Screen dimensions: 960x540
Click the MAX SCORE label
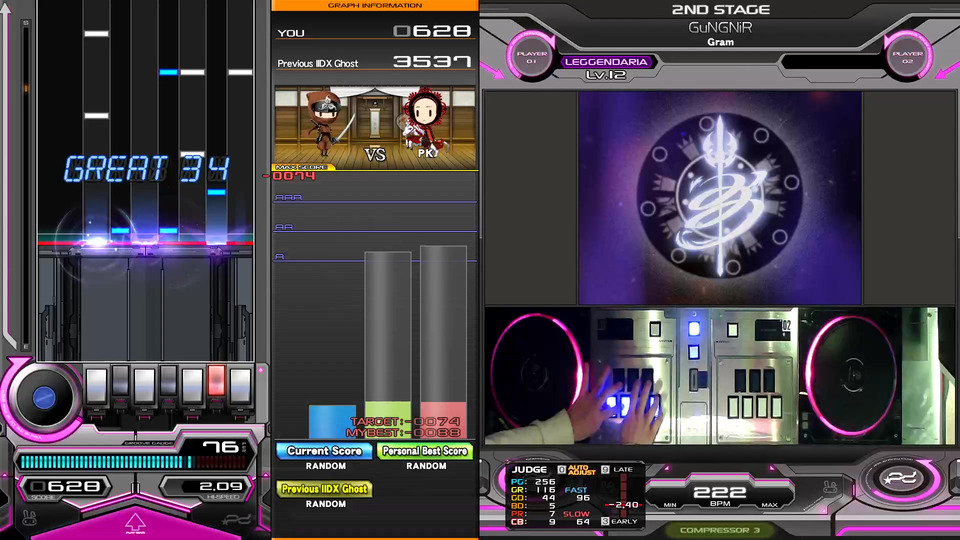point(301,167)
